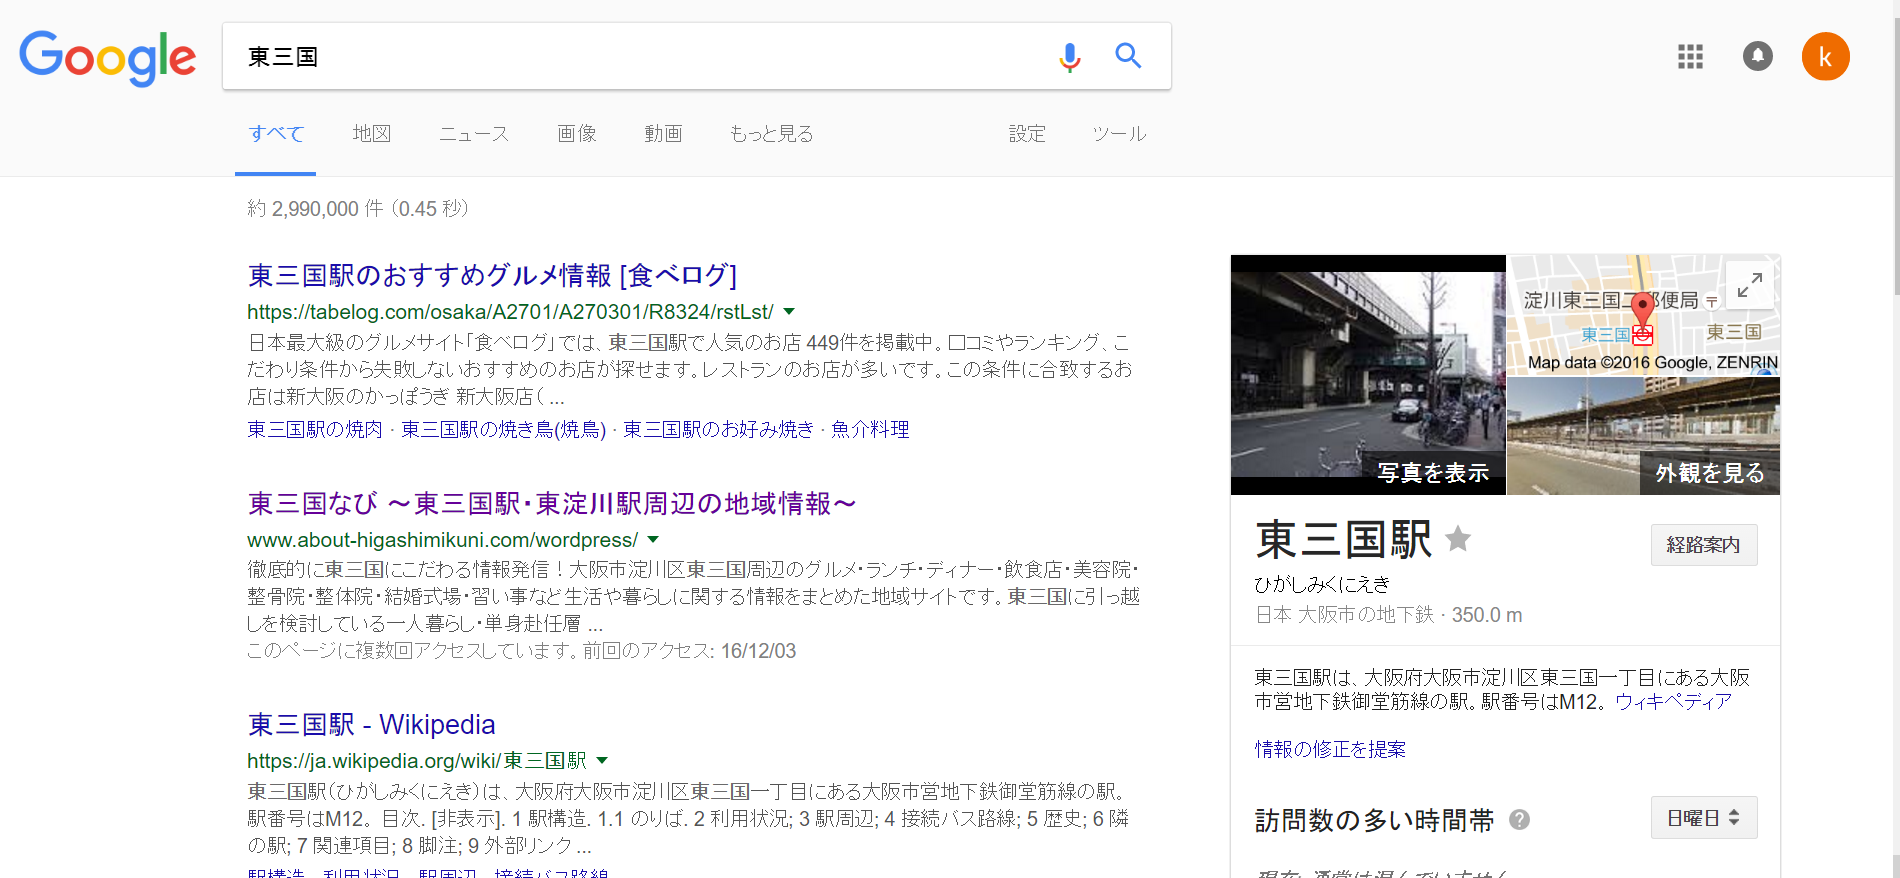Click the tabelog.com URL text
The height and width of the screenshot is (878, 1900).
coord(510,312)
